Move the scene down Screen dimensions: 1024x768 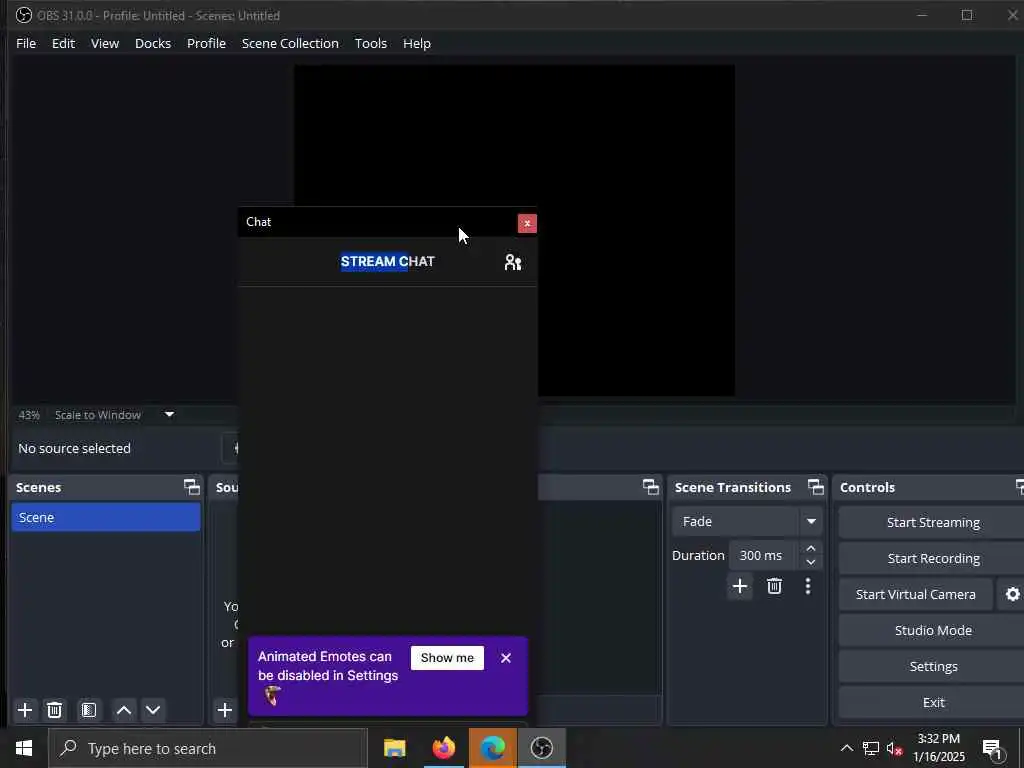[x=153, y=710]
